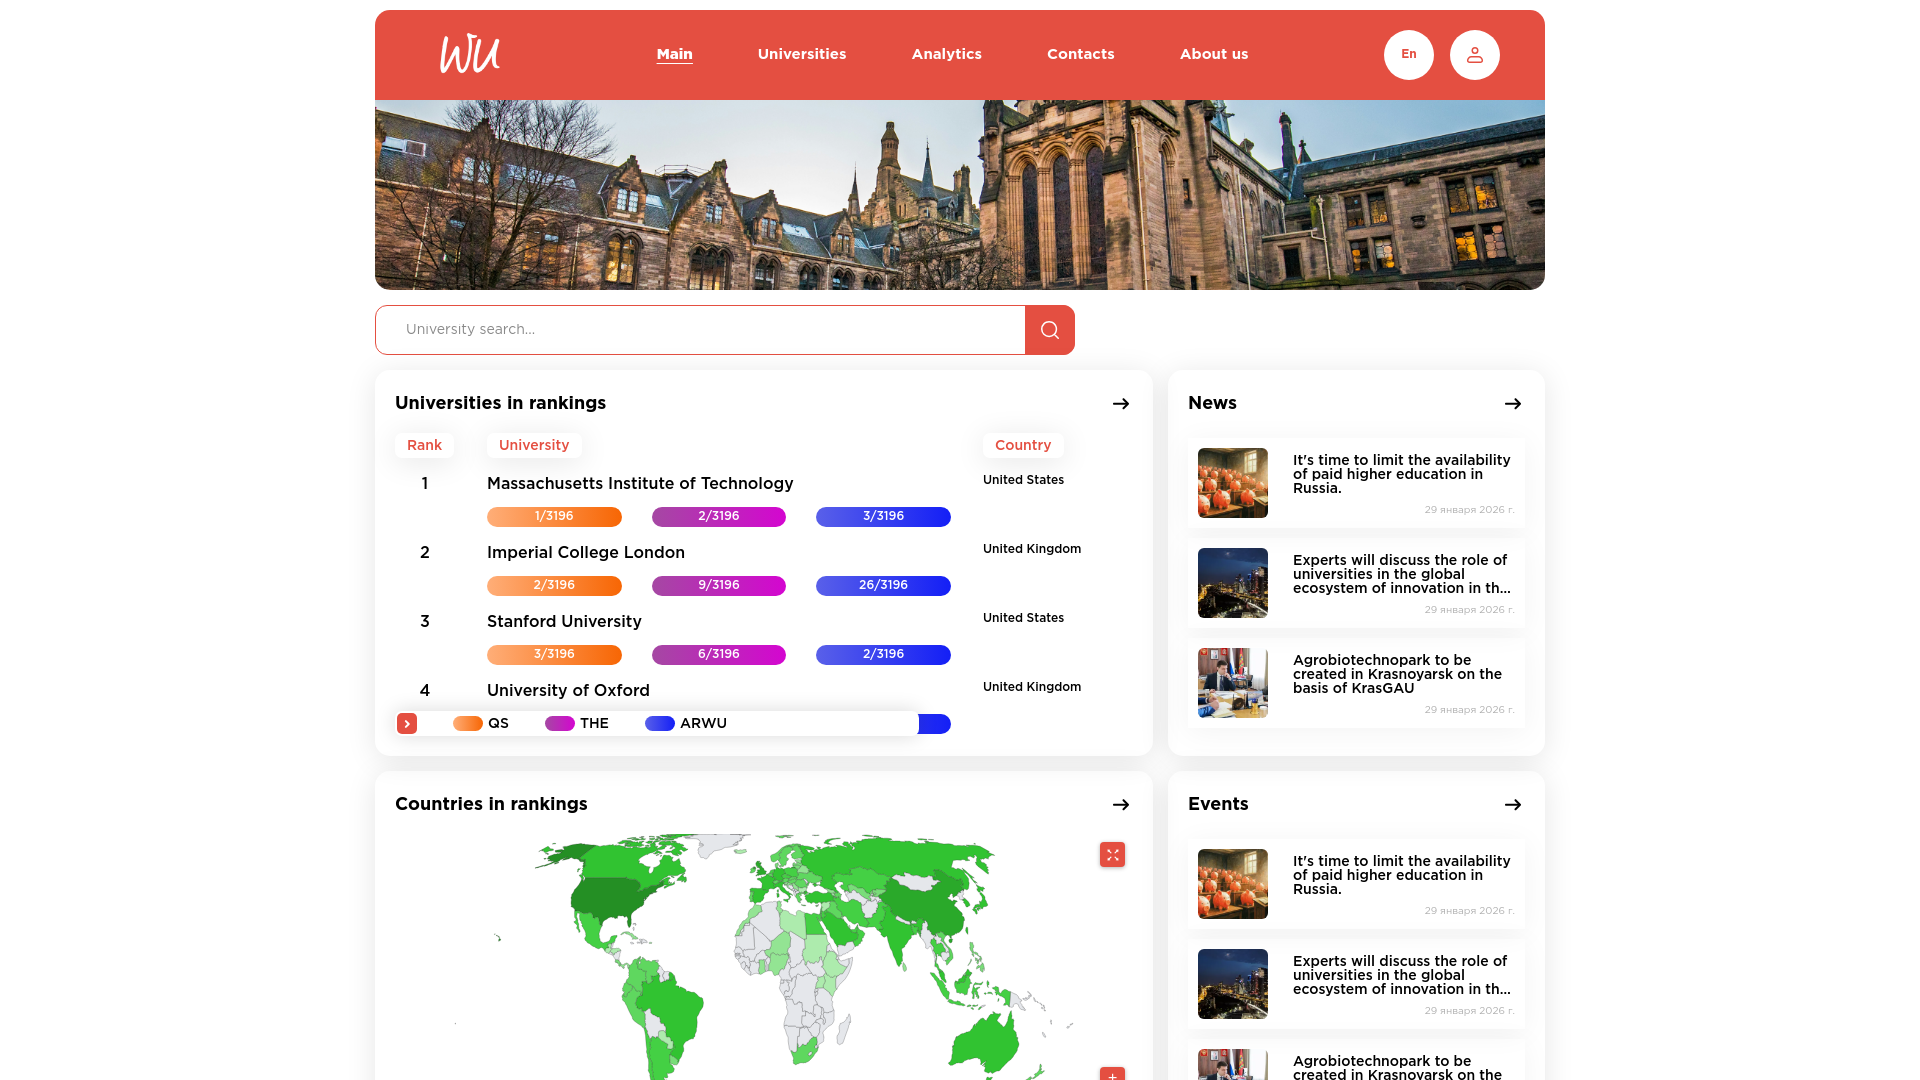The width and height of the screenshot is (1920, 1080).
Task: Sort by the Rank column header
Action: pos(424,445)
